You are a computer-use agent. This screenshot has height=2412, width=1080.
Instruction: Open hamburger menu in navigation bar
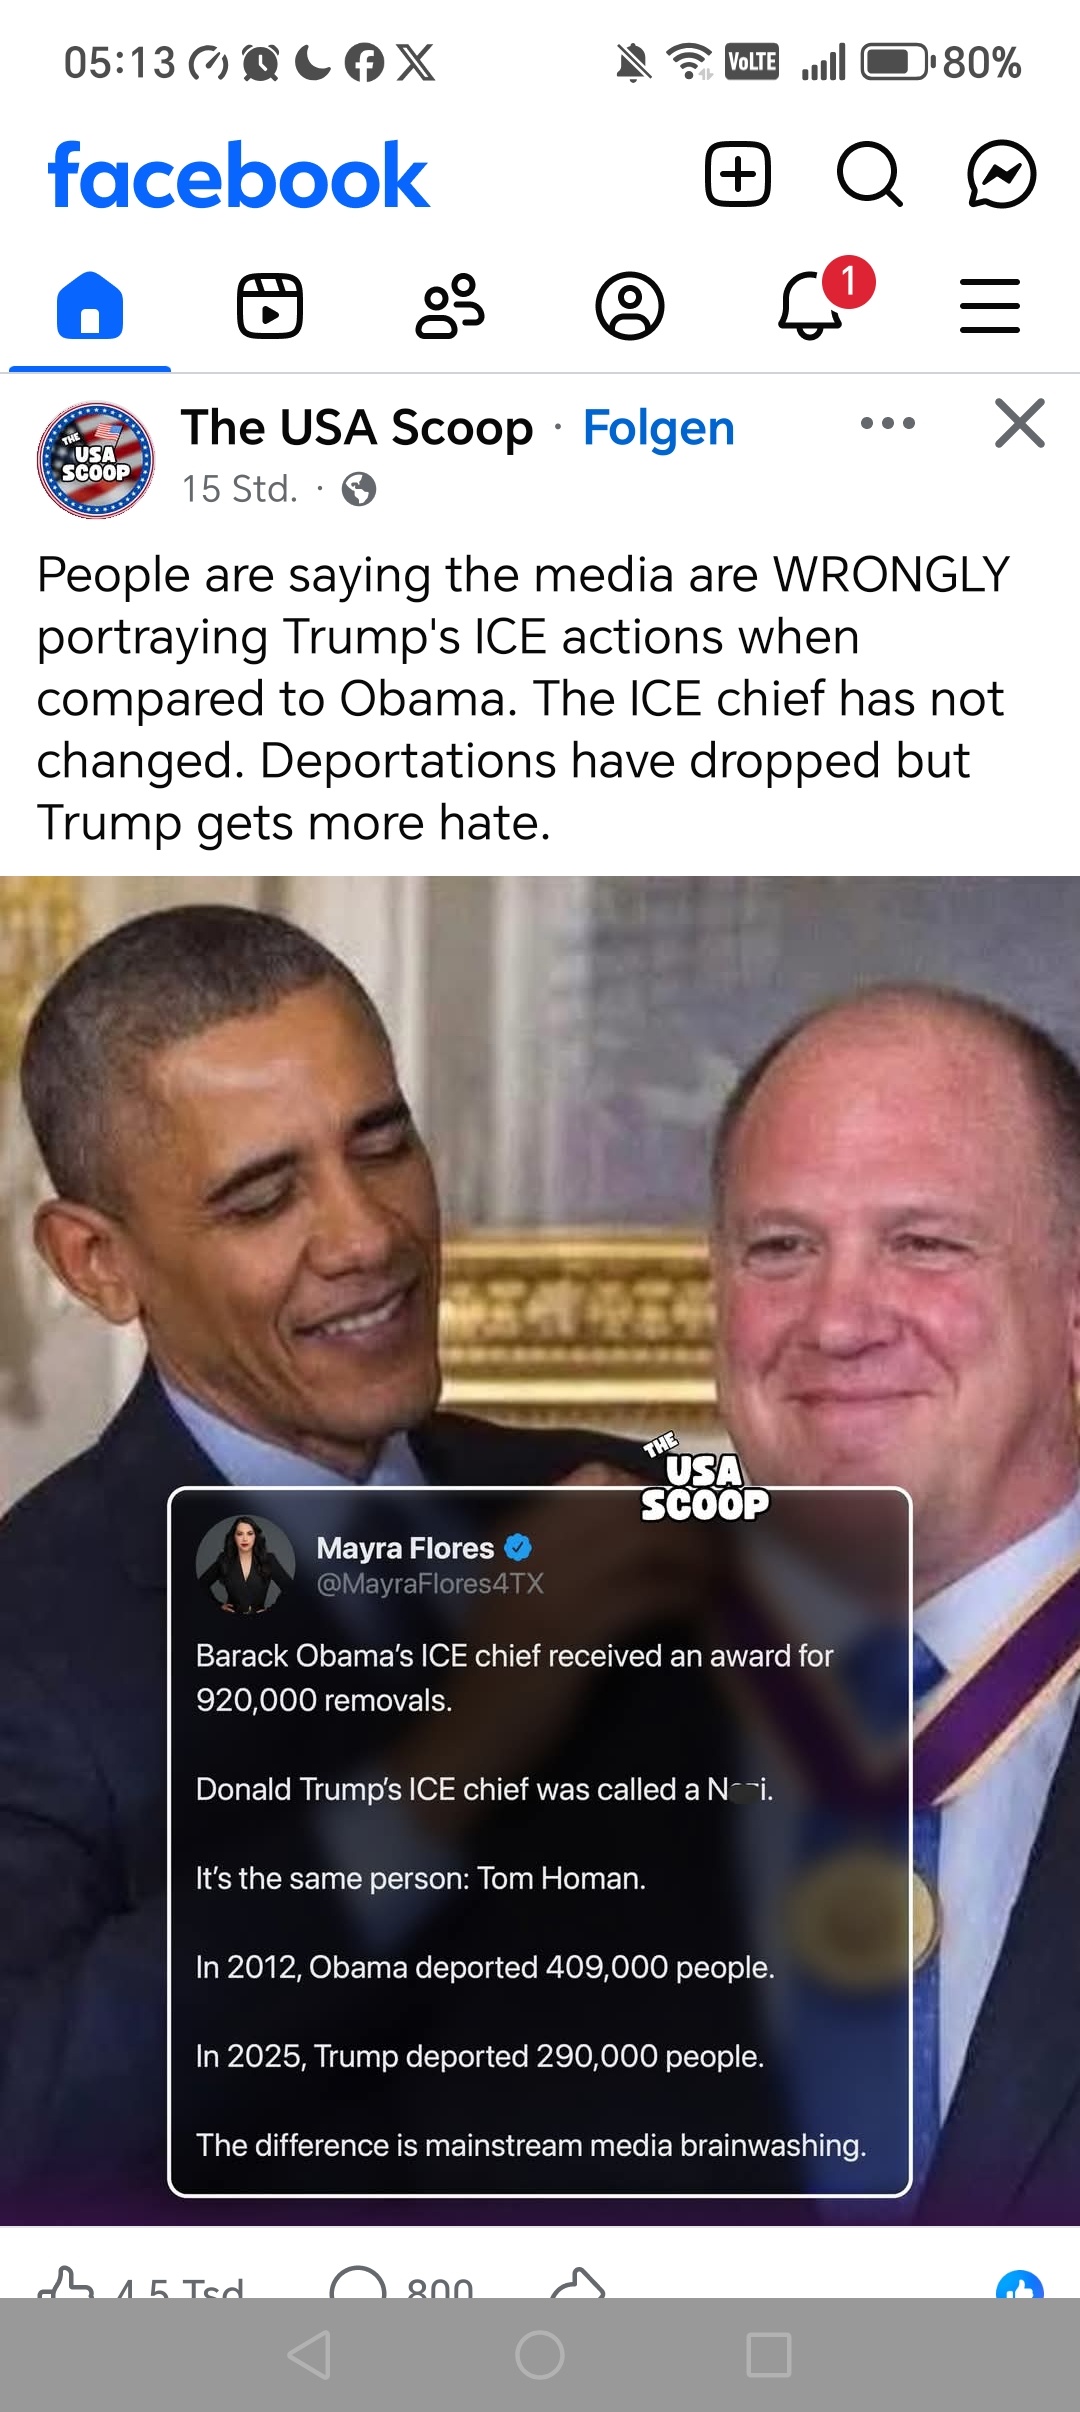pos(990,305)
